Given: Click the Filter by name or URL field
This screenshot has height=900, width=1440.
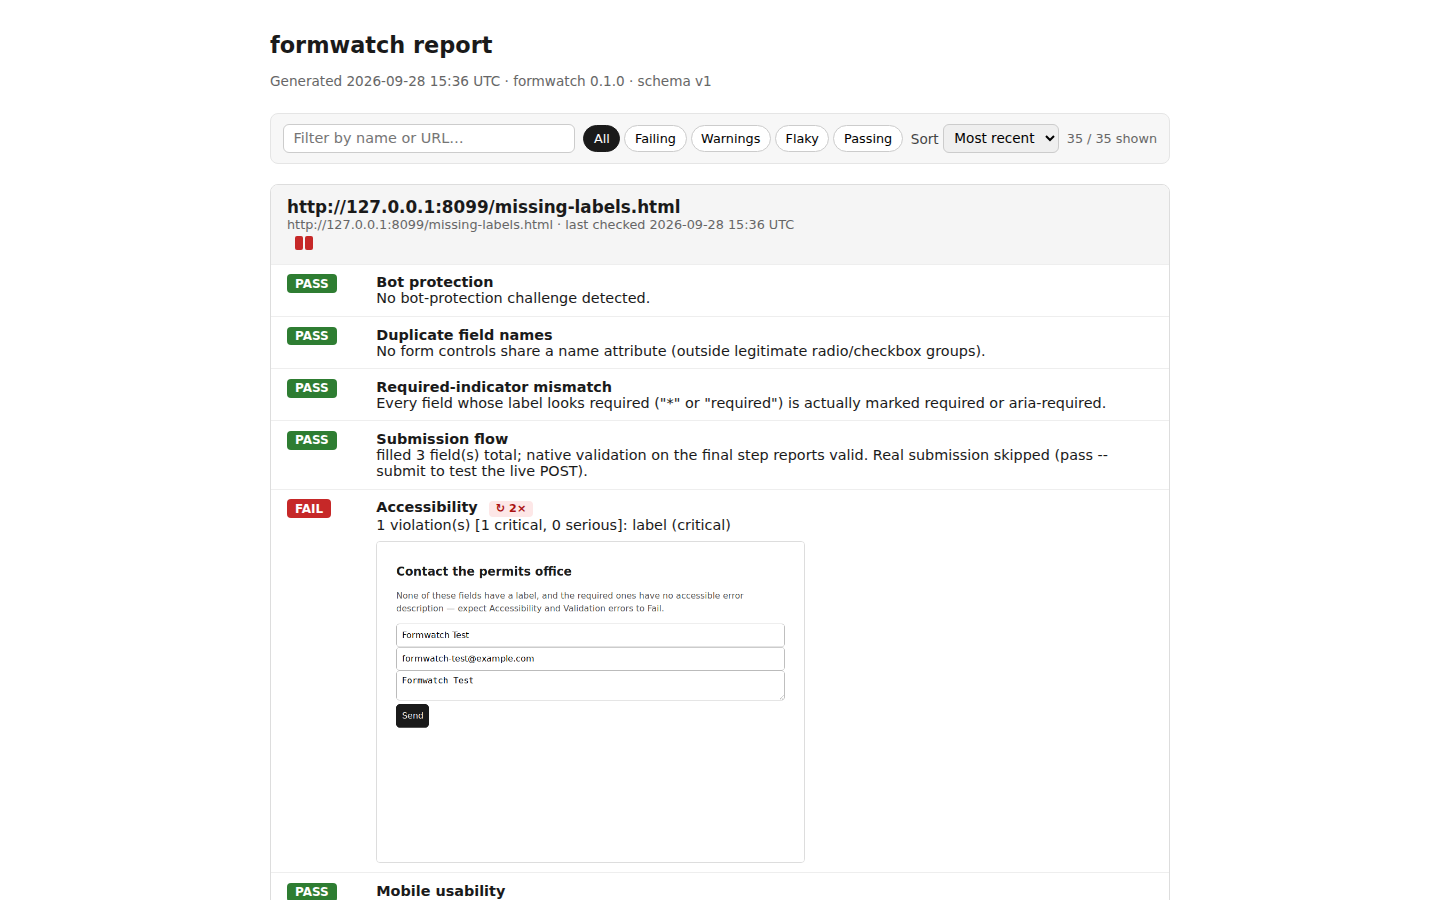Looking at the screenshot, I should [x=428, y=138].
